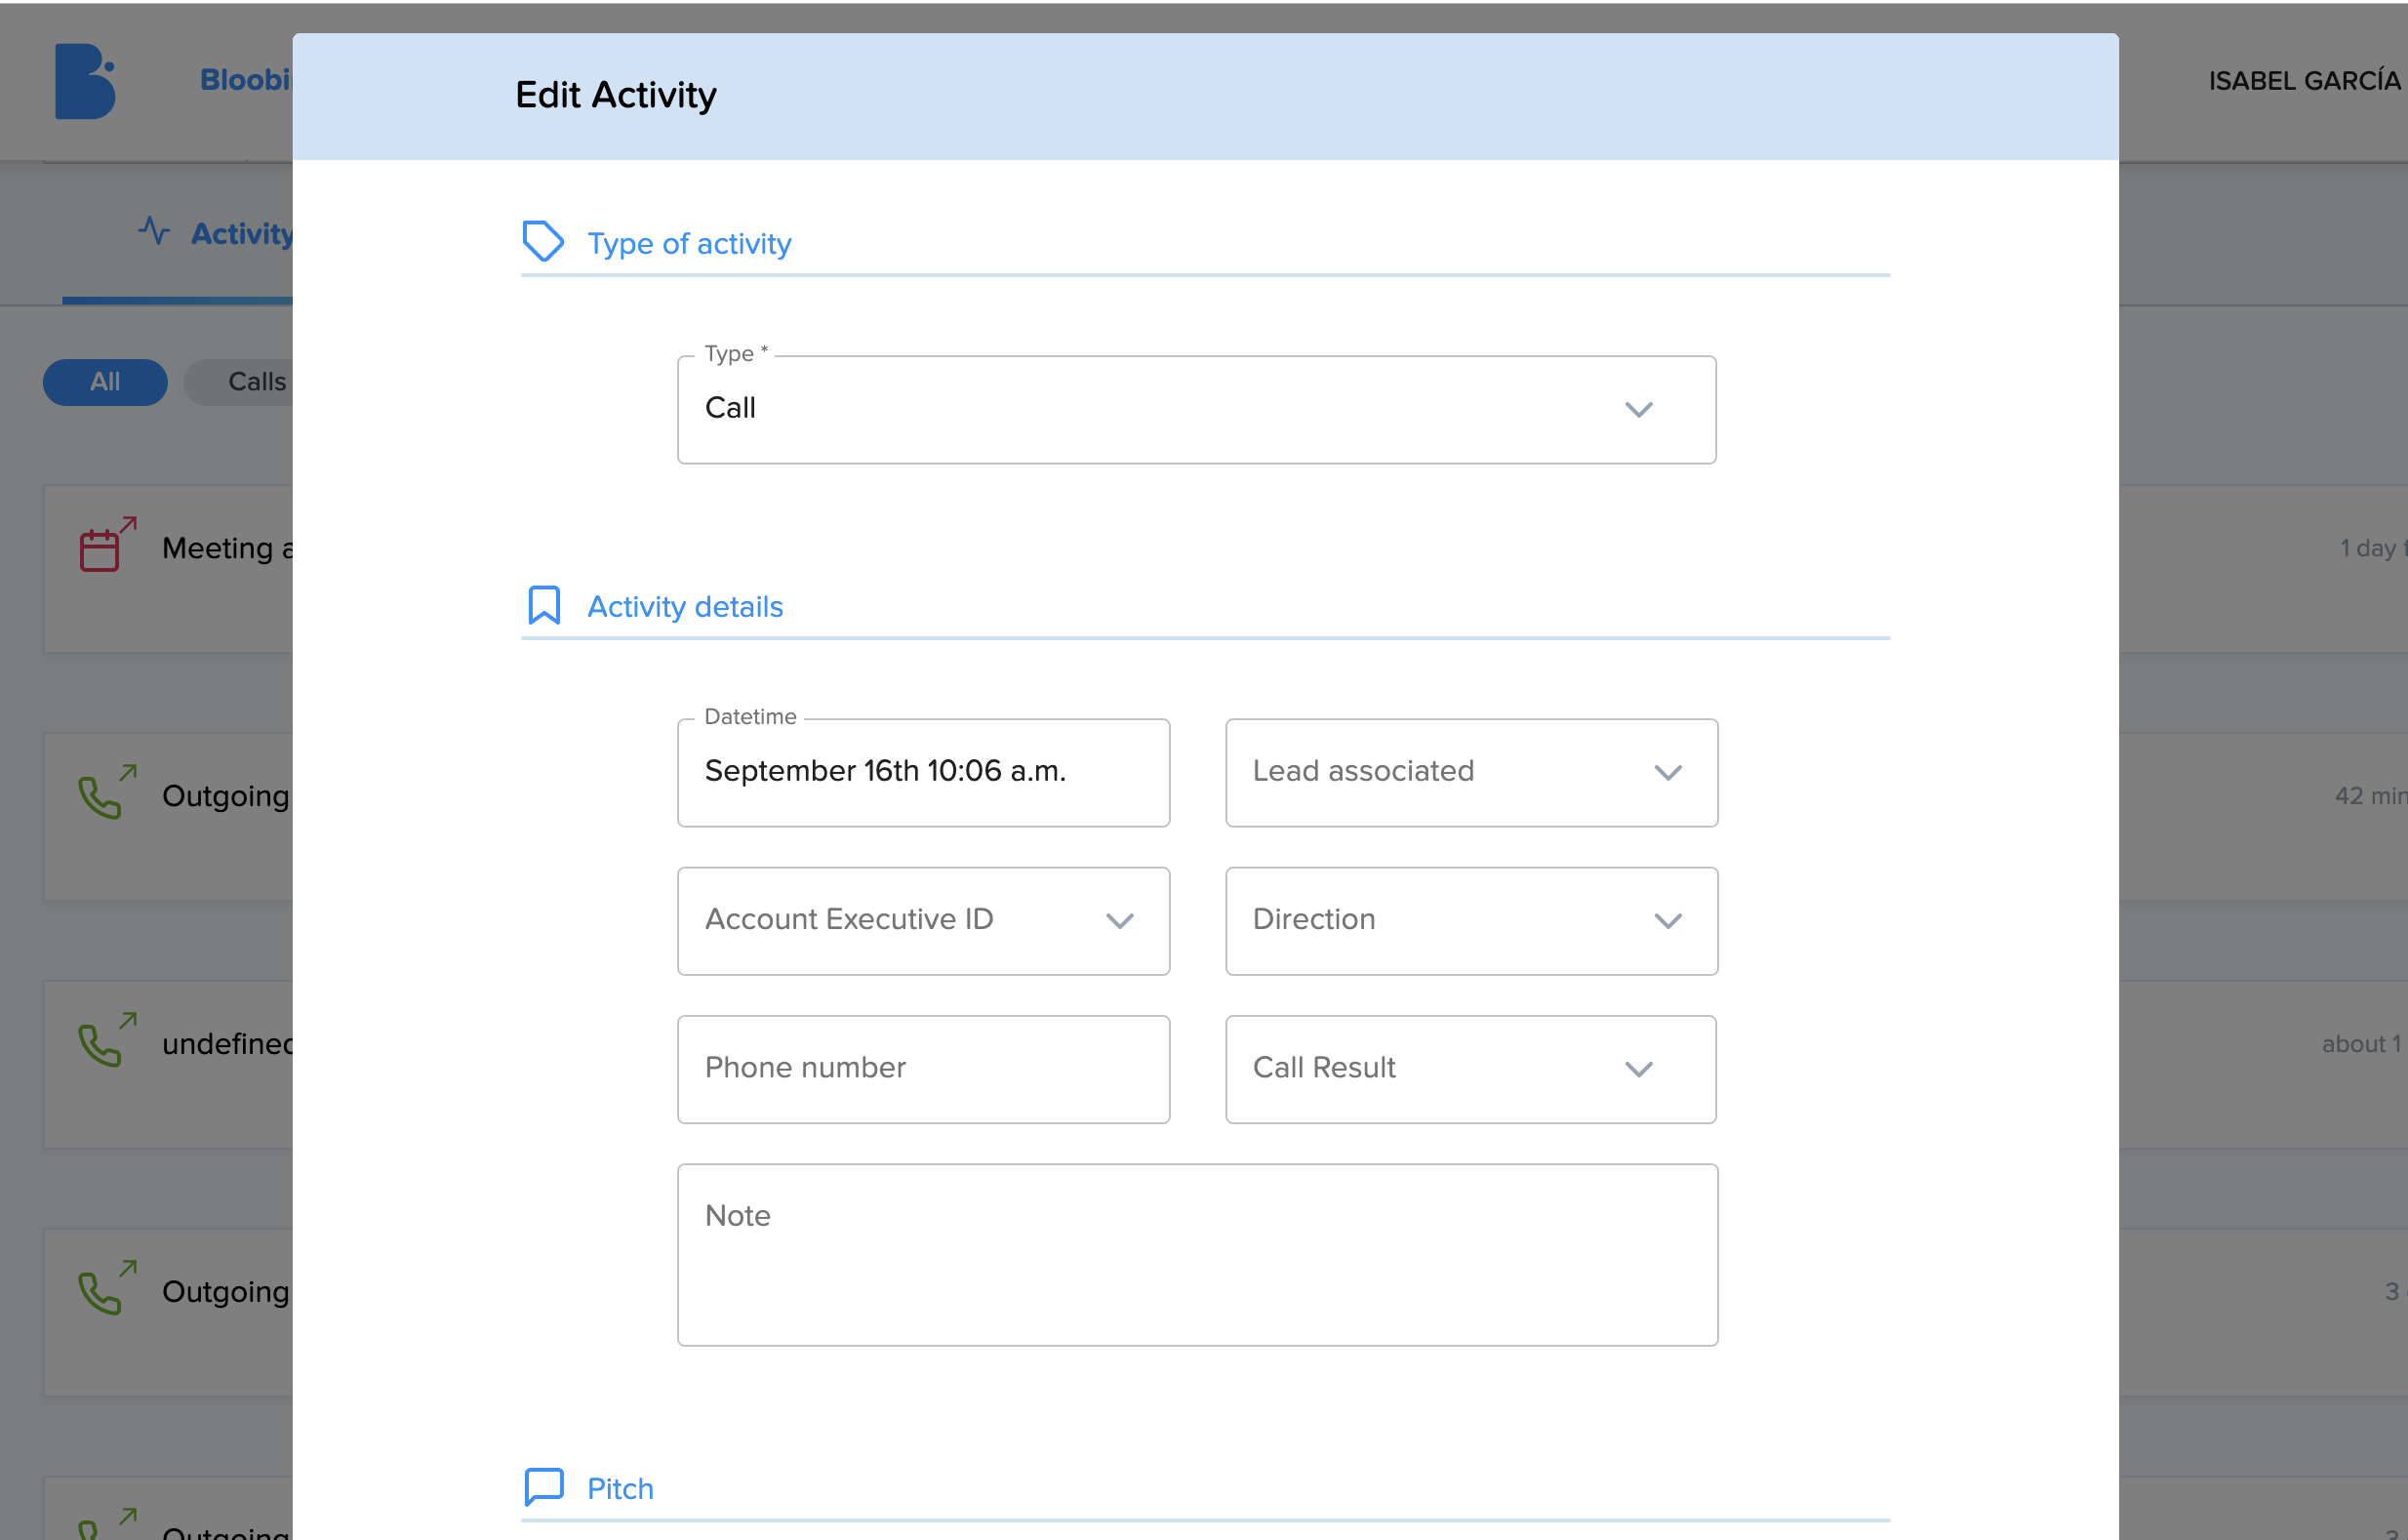Click into the Note text area

pos(1197,1254)
